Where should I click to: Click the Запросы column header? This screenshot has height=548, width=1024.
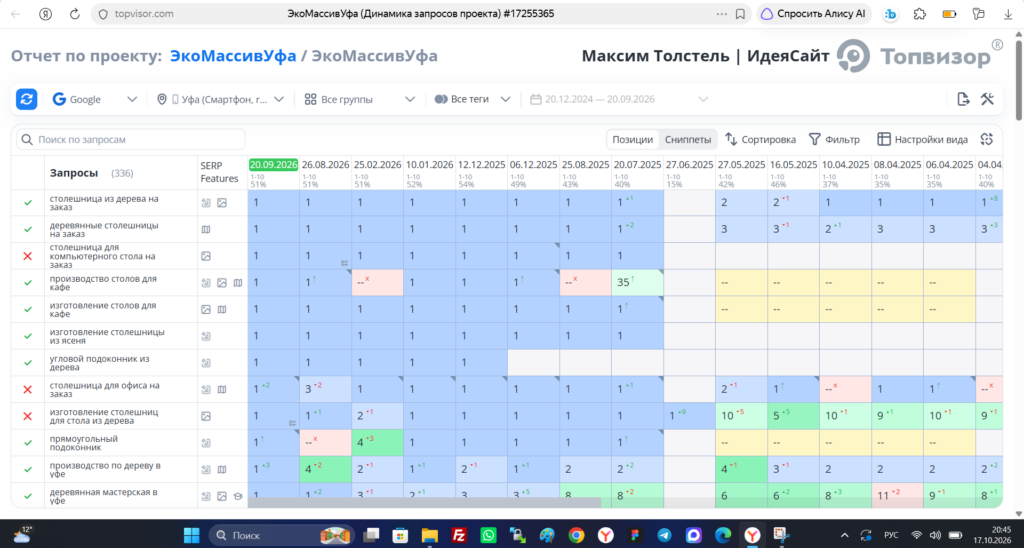coord(74,173)
